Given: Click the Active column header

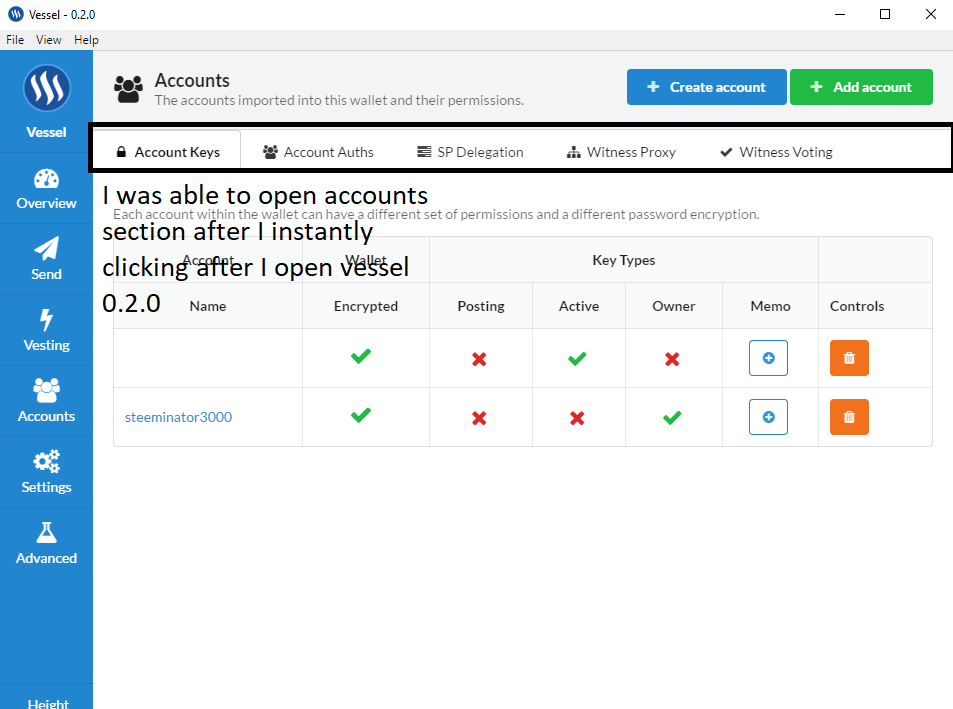Looking at the screenshot, I should coord(579,306).
